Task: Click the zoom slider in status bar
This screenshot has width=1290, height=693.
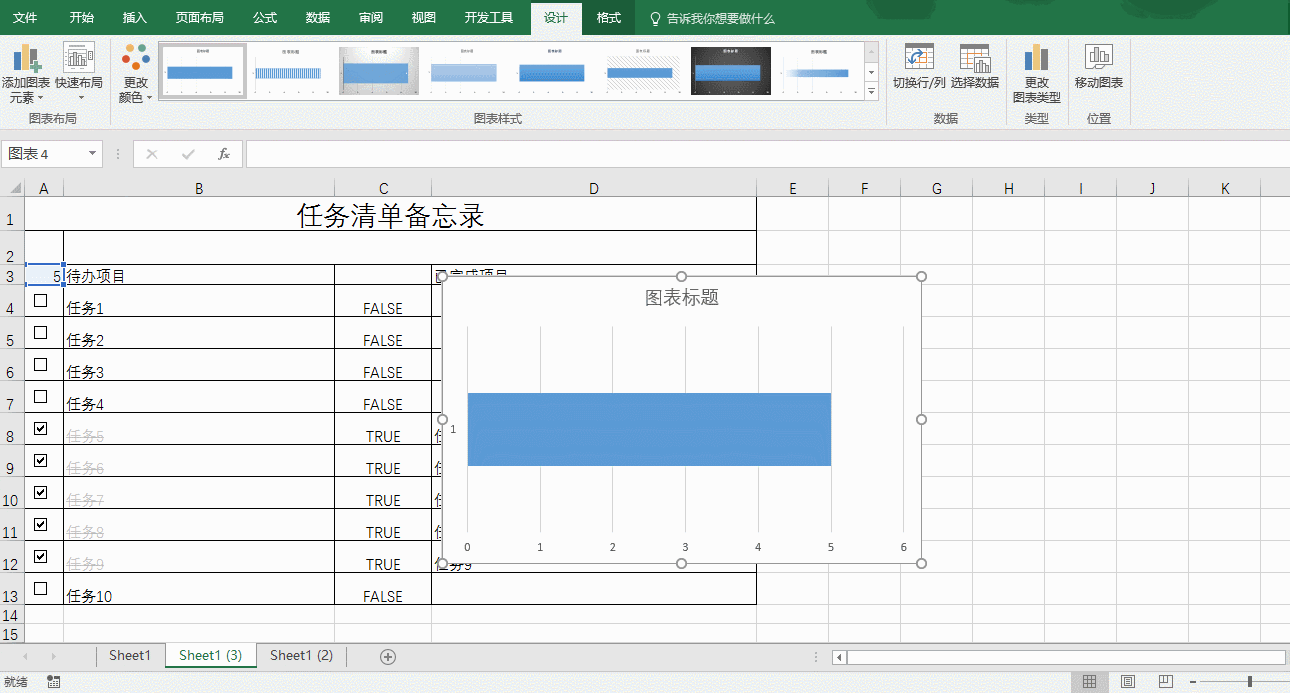Action: (x=1249, y=682)
